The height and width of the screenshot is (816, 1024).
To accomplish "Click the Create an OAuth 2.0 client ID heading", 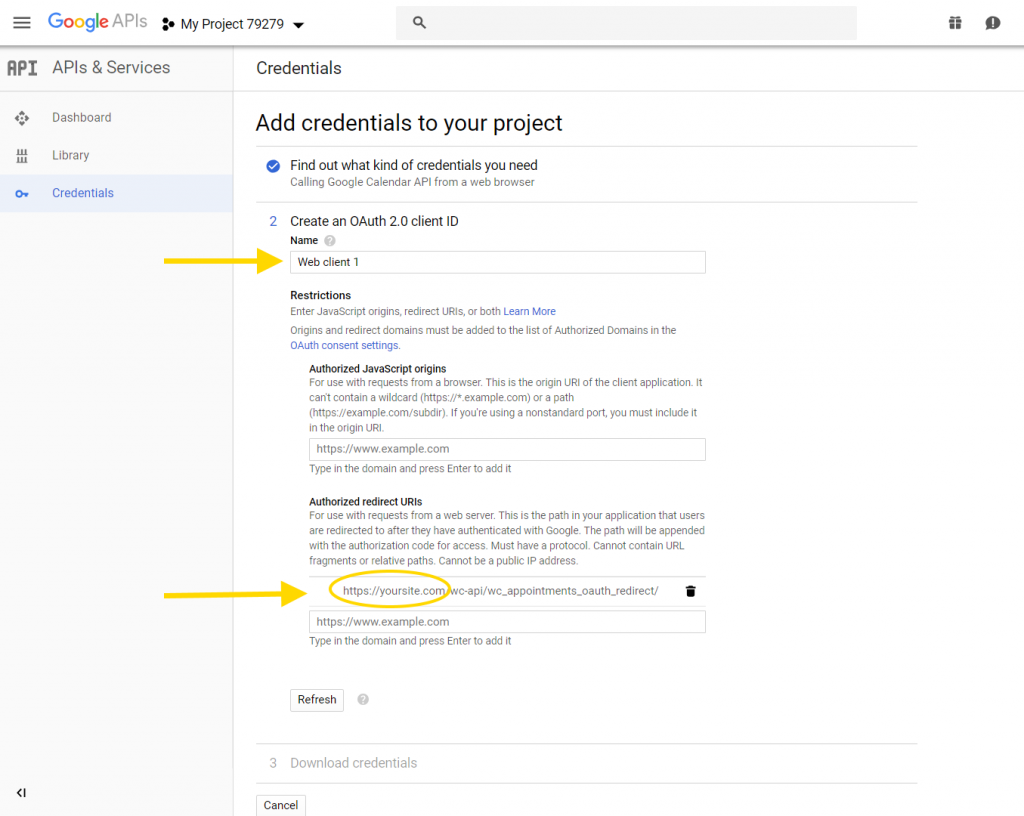I will 374,221.
